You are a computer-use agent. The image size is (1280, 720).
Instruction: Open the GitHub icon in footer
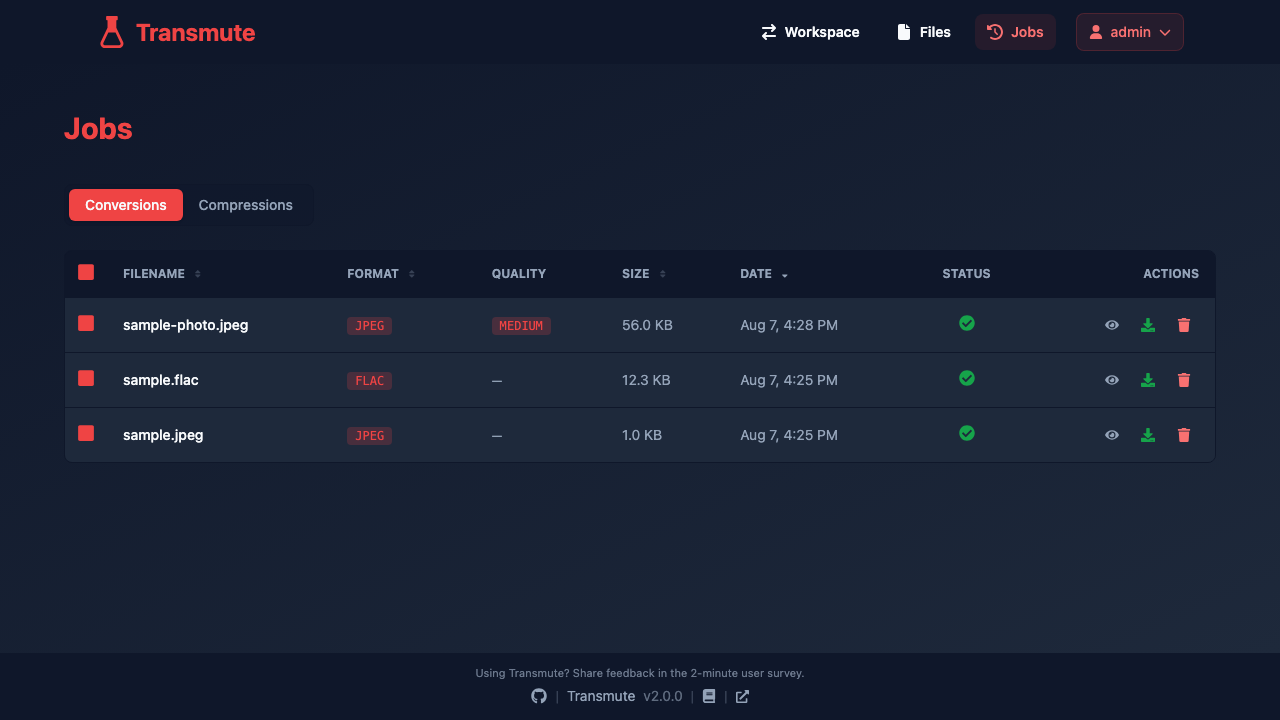coord(539,696)
